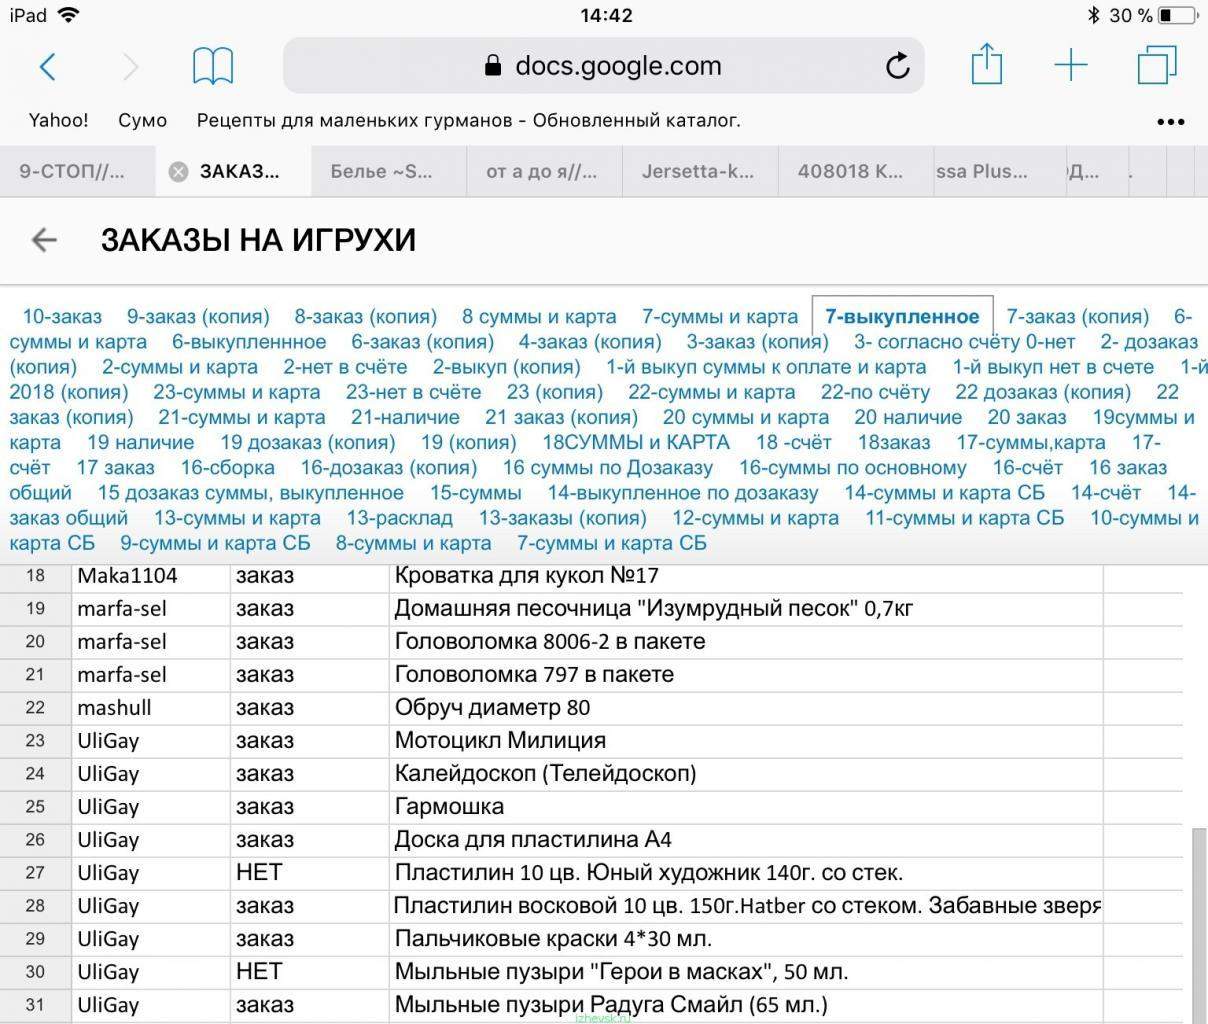Viewport: 1208px width, 1024px height.
Task: Select cell Пальчиковые краски 4*30 мл.
Action: click(746, 938)
